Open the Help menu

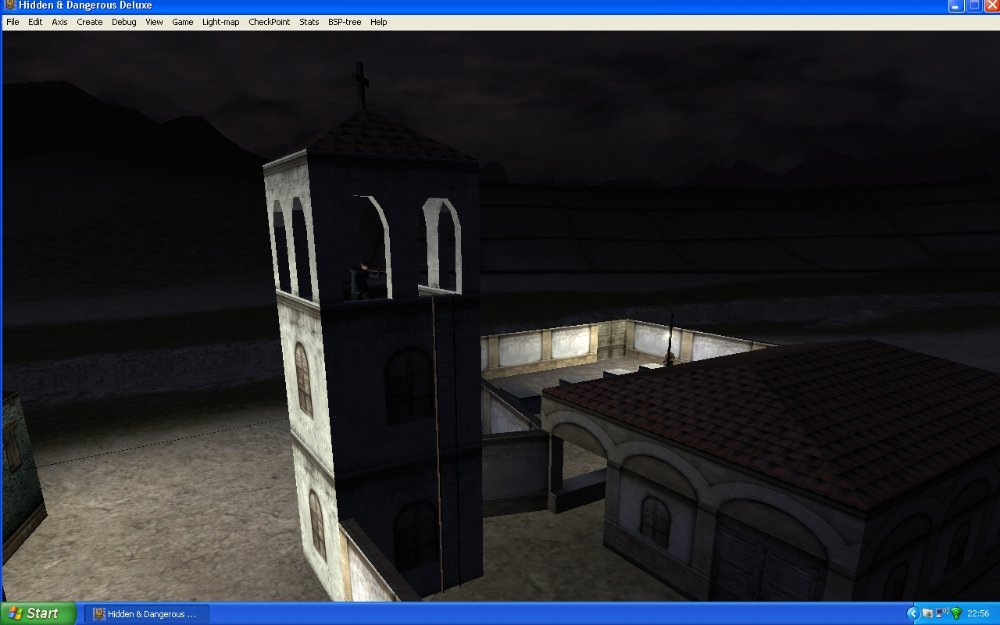[x=378, y=22]
